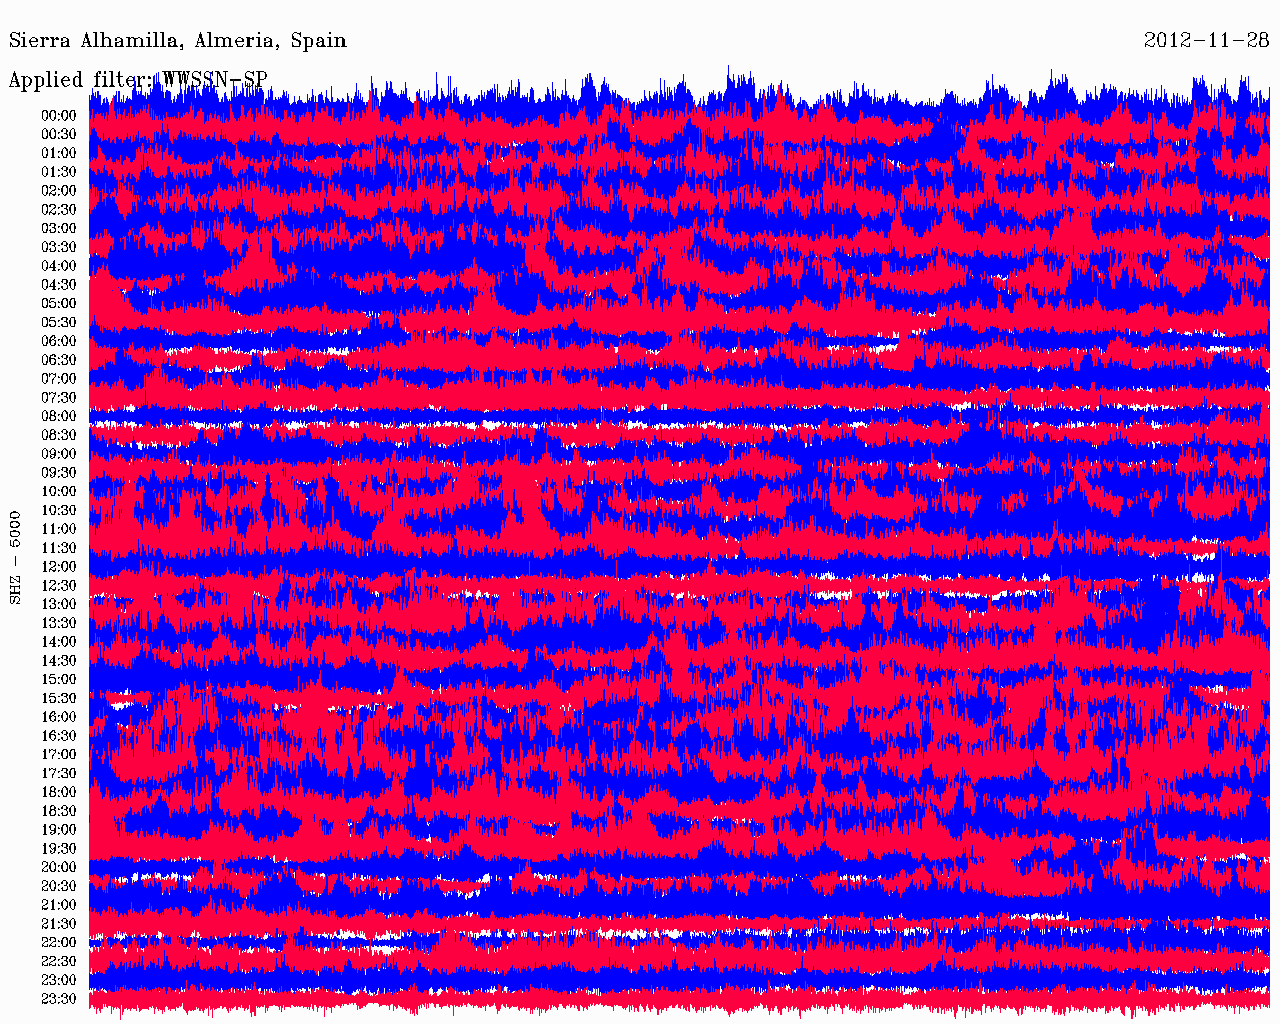Viewport: 1280px width, 1024px height.
Task: Select the 03:00 time label
Action: (59, 229)
